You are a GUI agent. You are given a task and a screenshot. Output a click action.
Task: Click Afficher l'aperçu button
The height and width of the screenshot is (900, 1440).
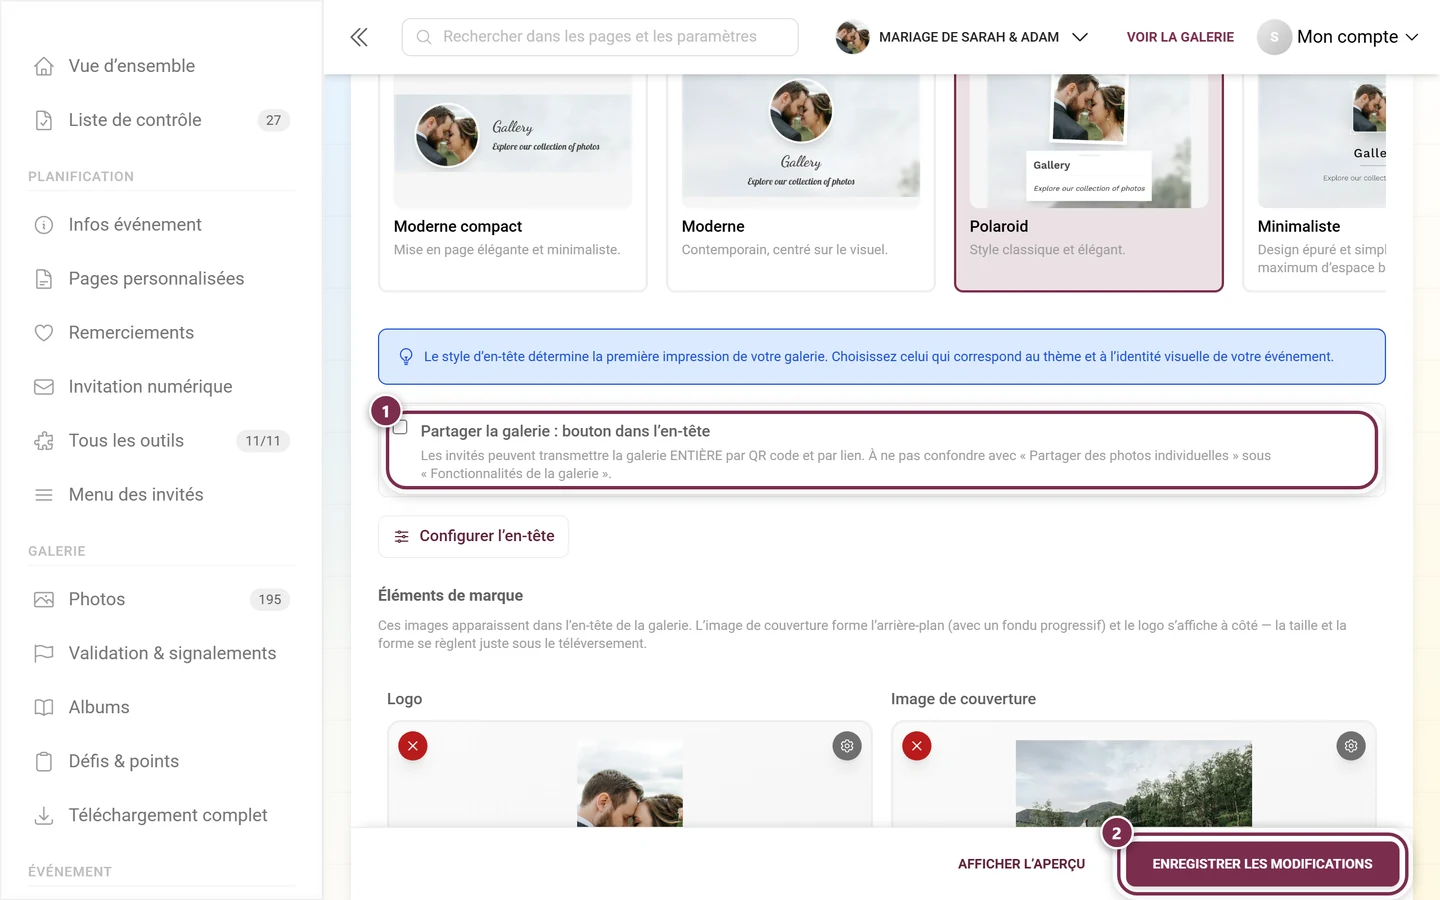click(x=1021, y=864)
